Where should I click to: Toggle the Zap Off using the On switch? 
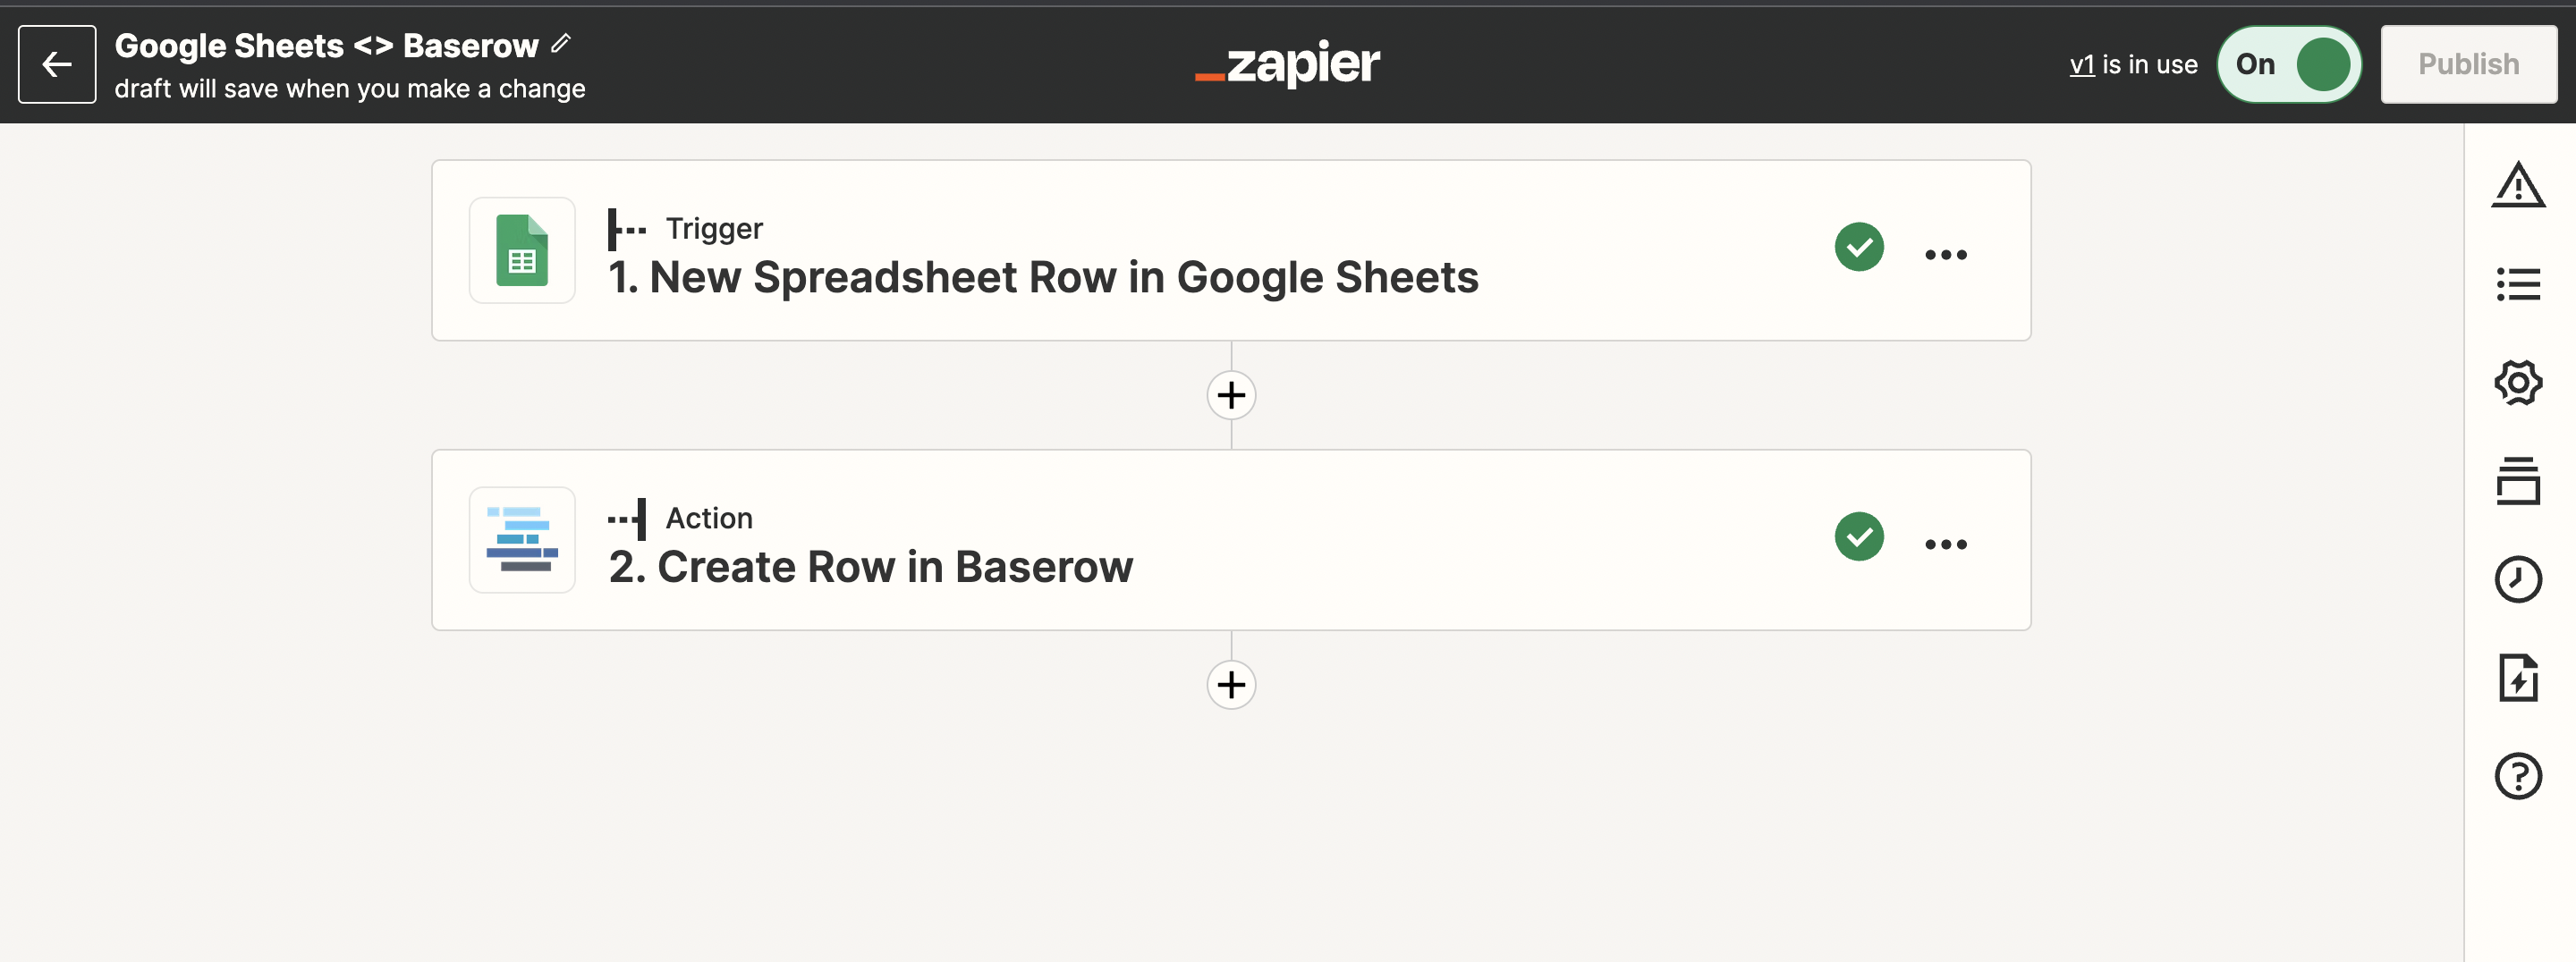[x=2289, y=64]
